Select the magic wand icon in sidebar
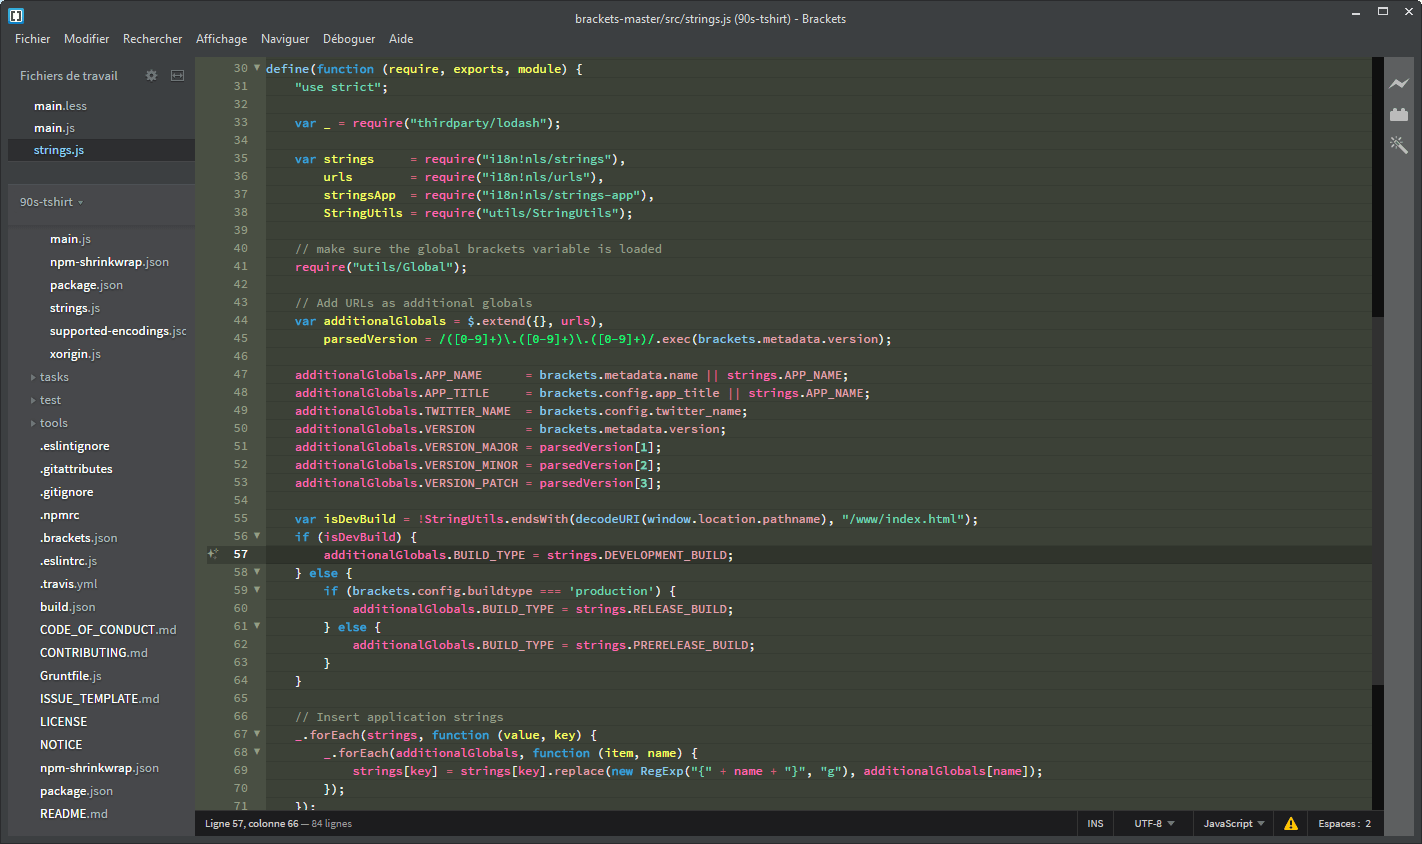Image resolution: width=1422 pixels, height=844 pixels. 1399,145
